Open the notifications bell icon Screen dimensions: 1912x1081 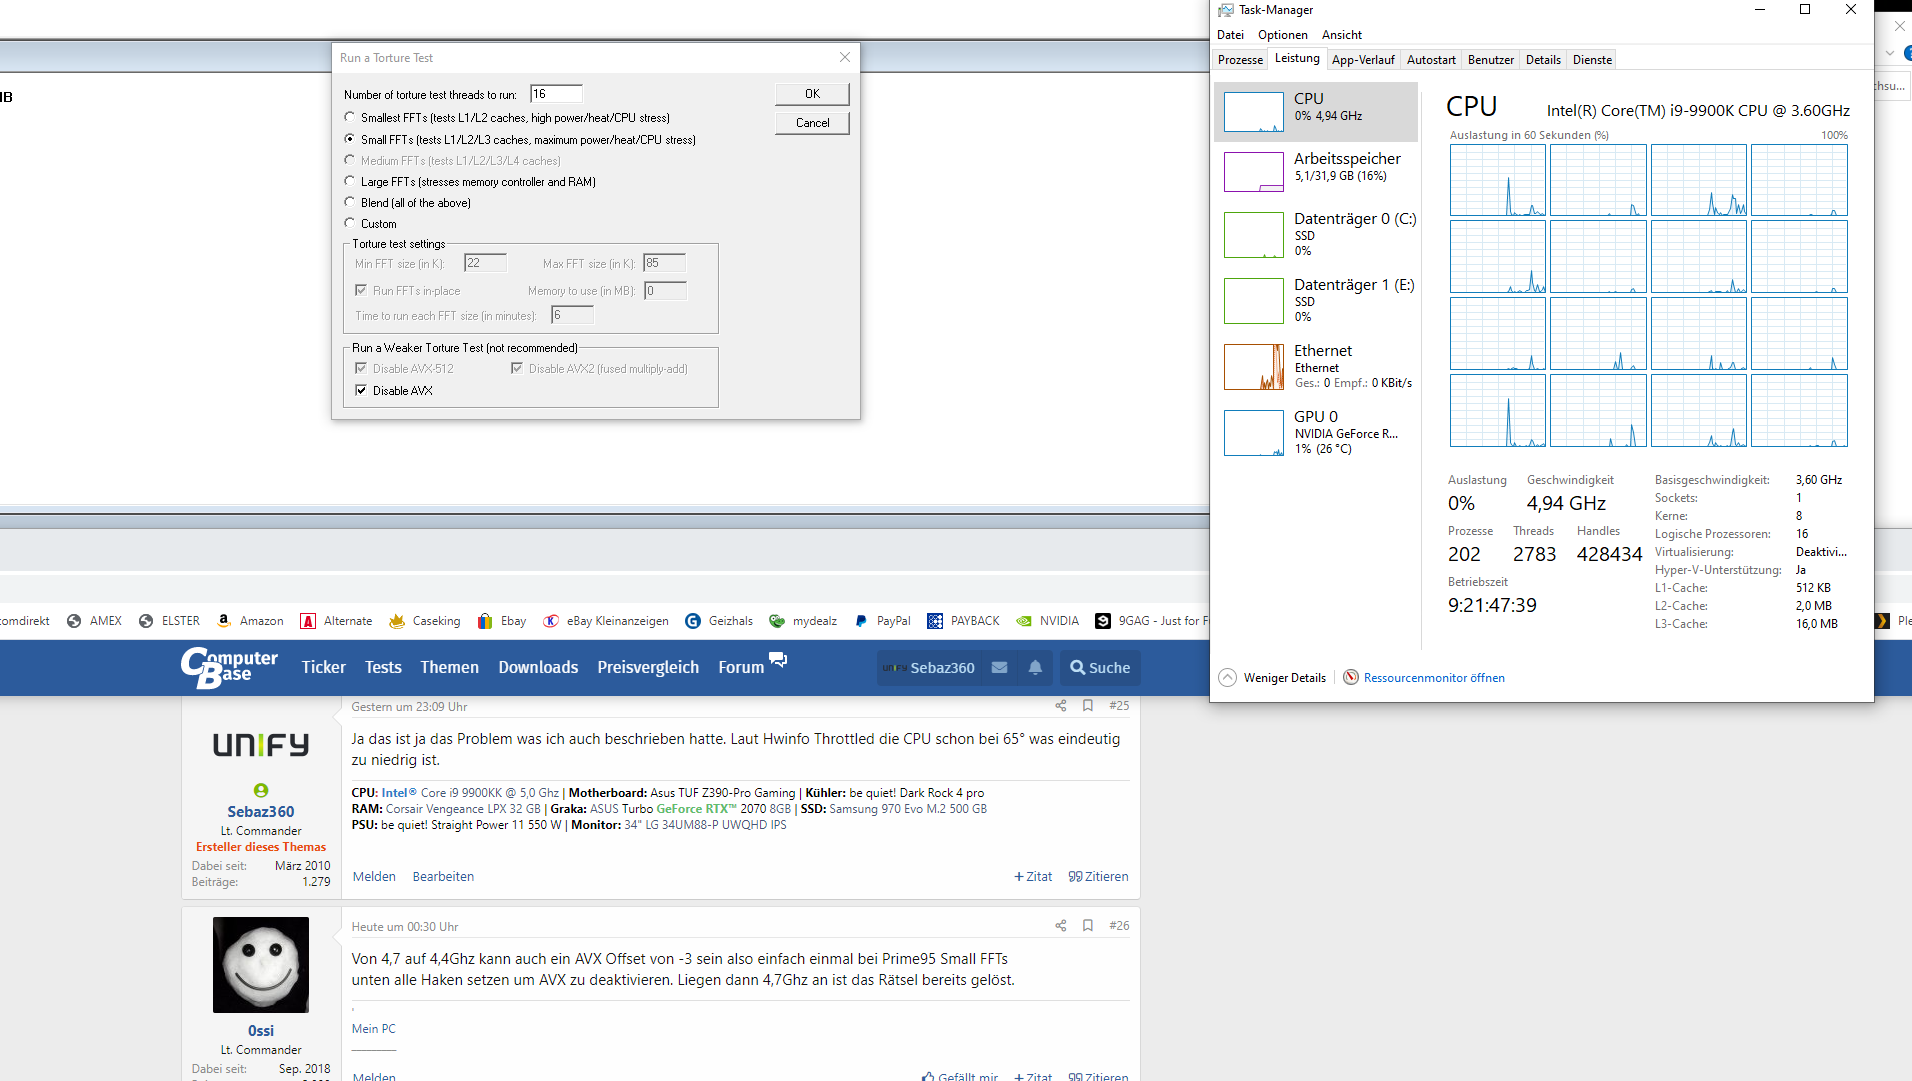pyautogui.click(x=1035, y=667)
